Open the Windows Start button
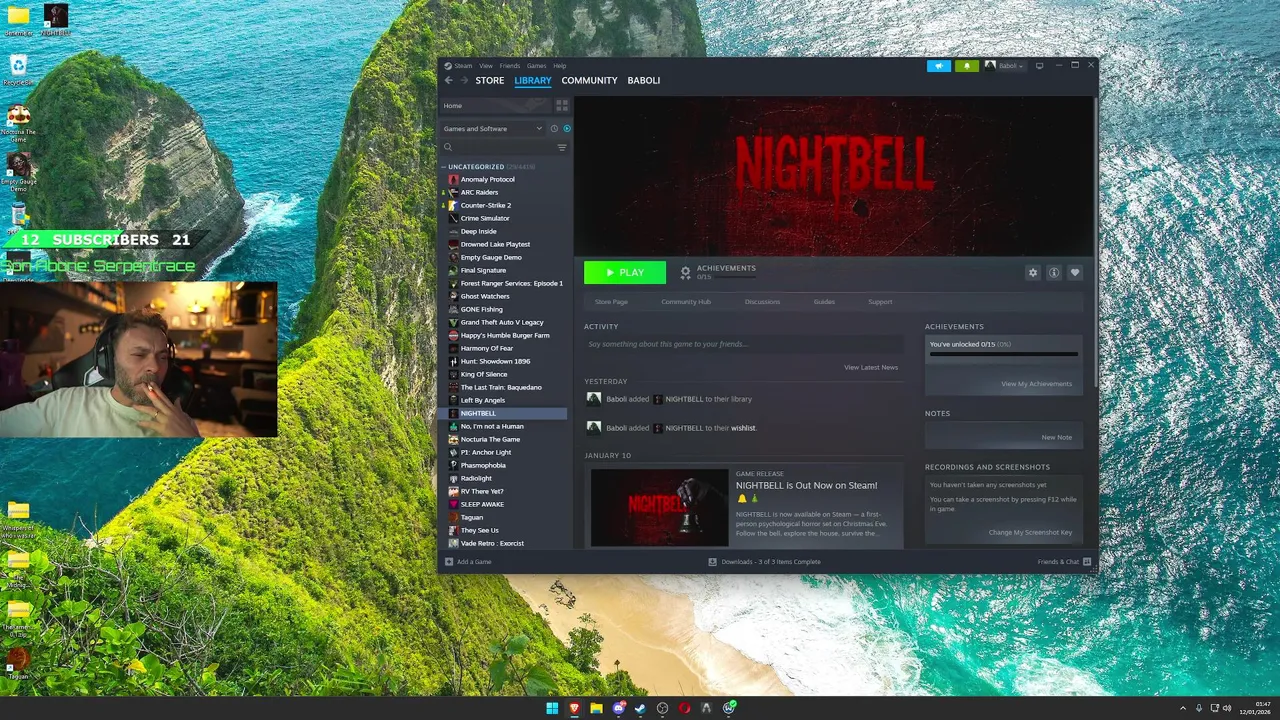The width and height of the screenshot is (1280, 720). coord(552,708)
